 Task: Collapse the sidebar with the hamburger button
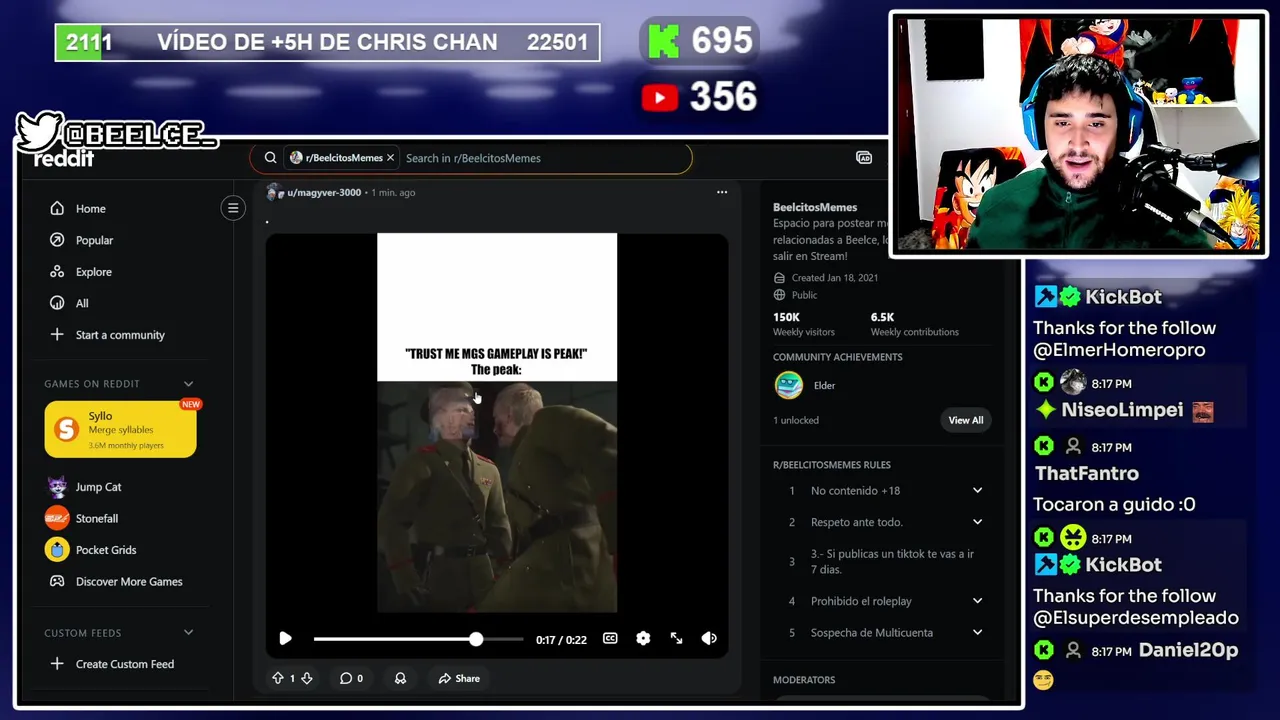[x=233, y=208]
